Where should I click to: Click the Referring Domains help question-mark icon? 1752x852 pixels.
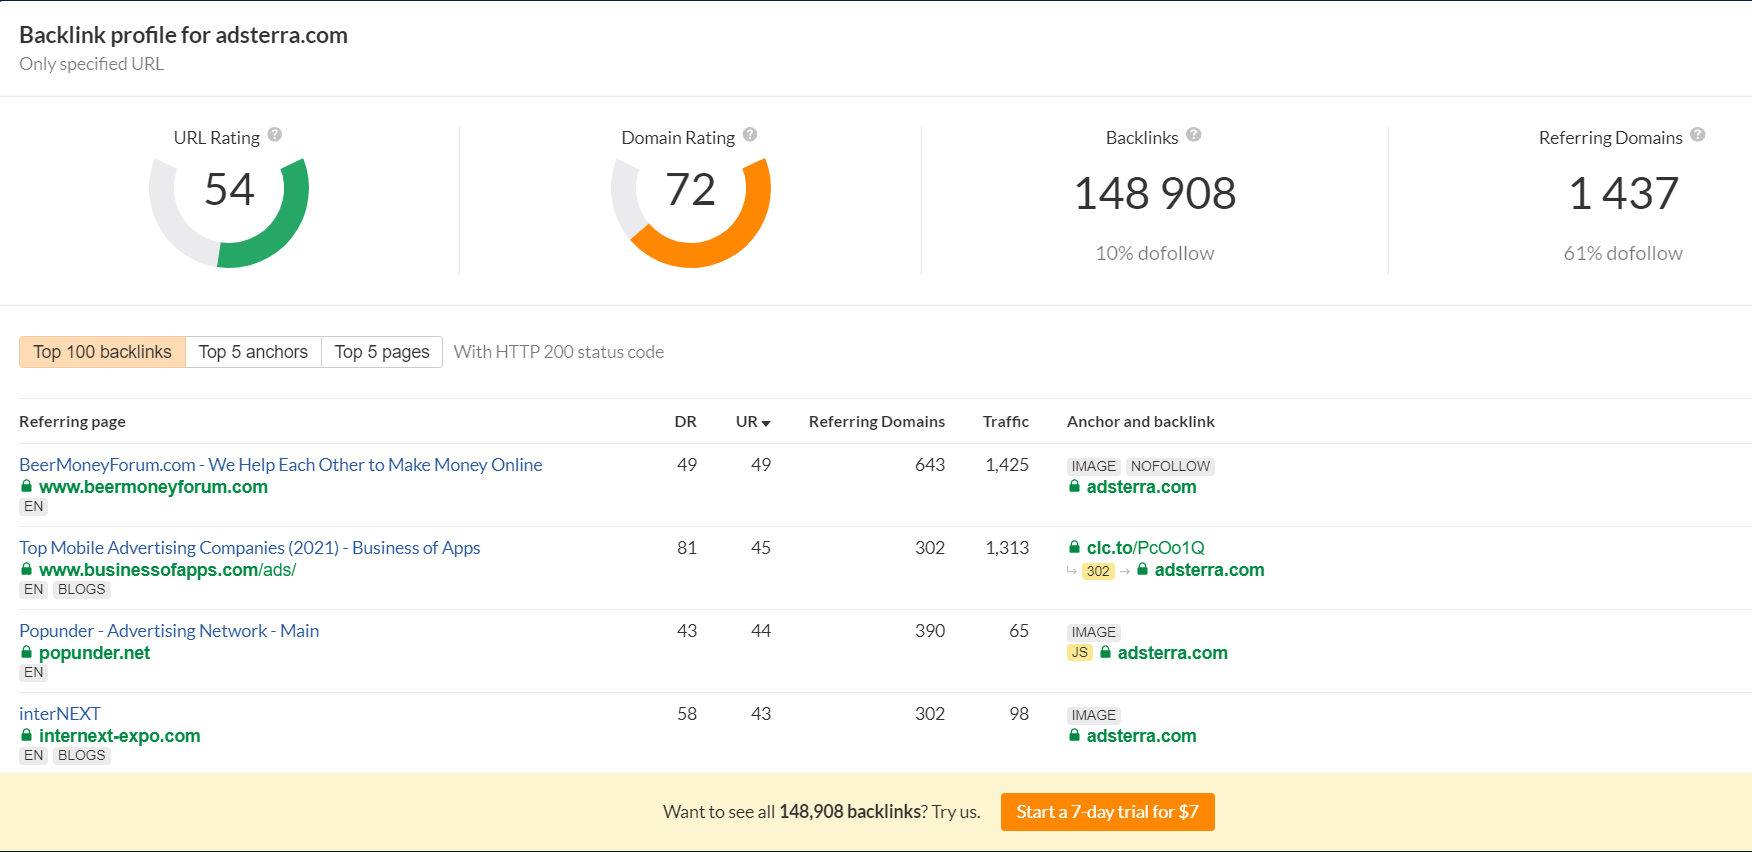pos(1698,135)
